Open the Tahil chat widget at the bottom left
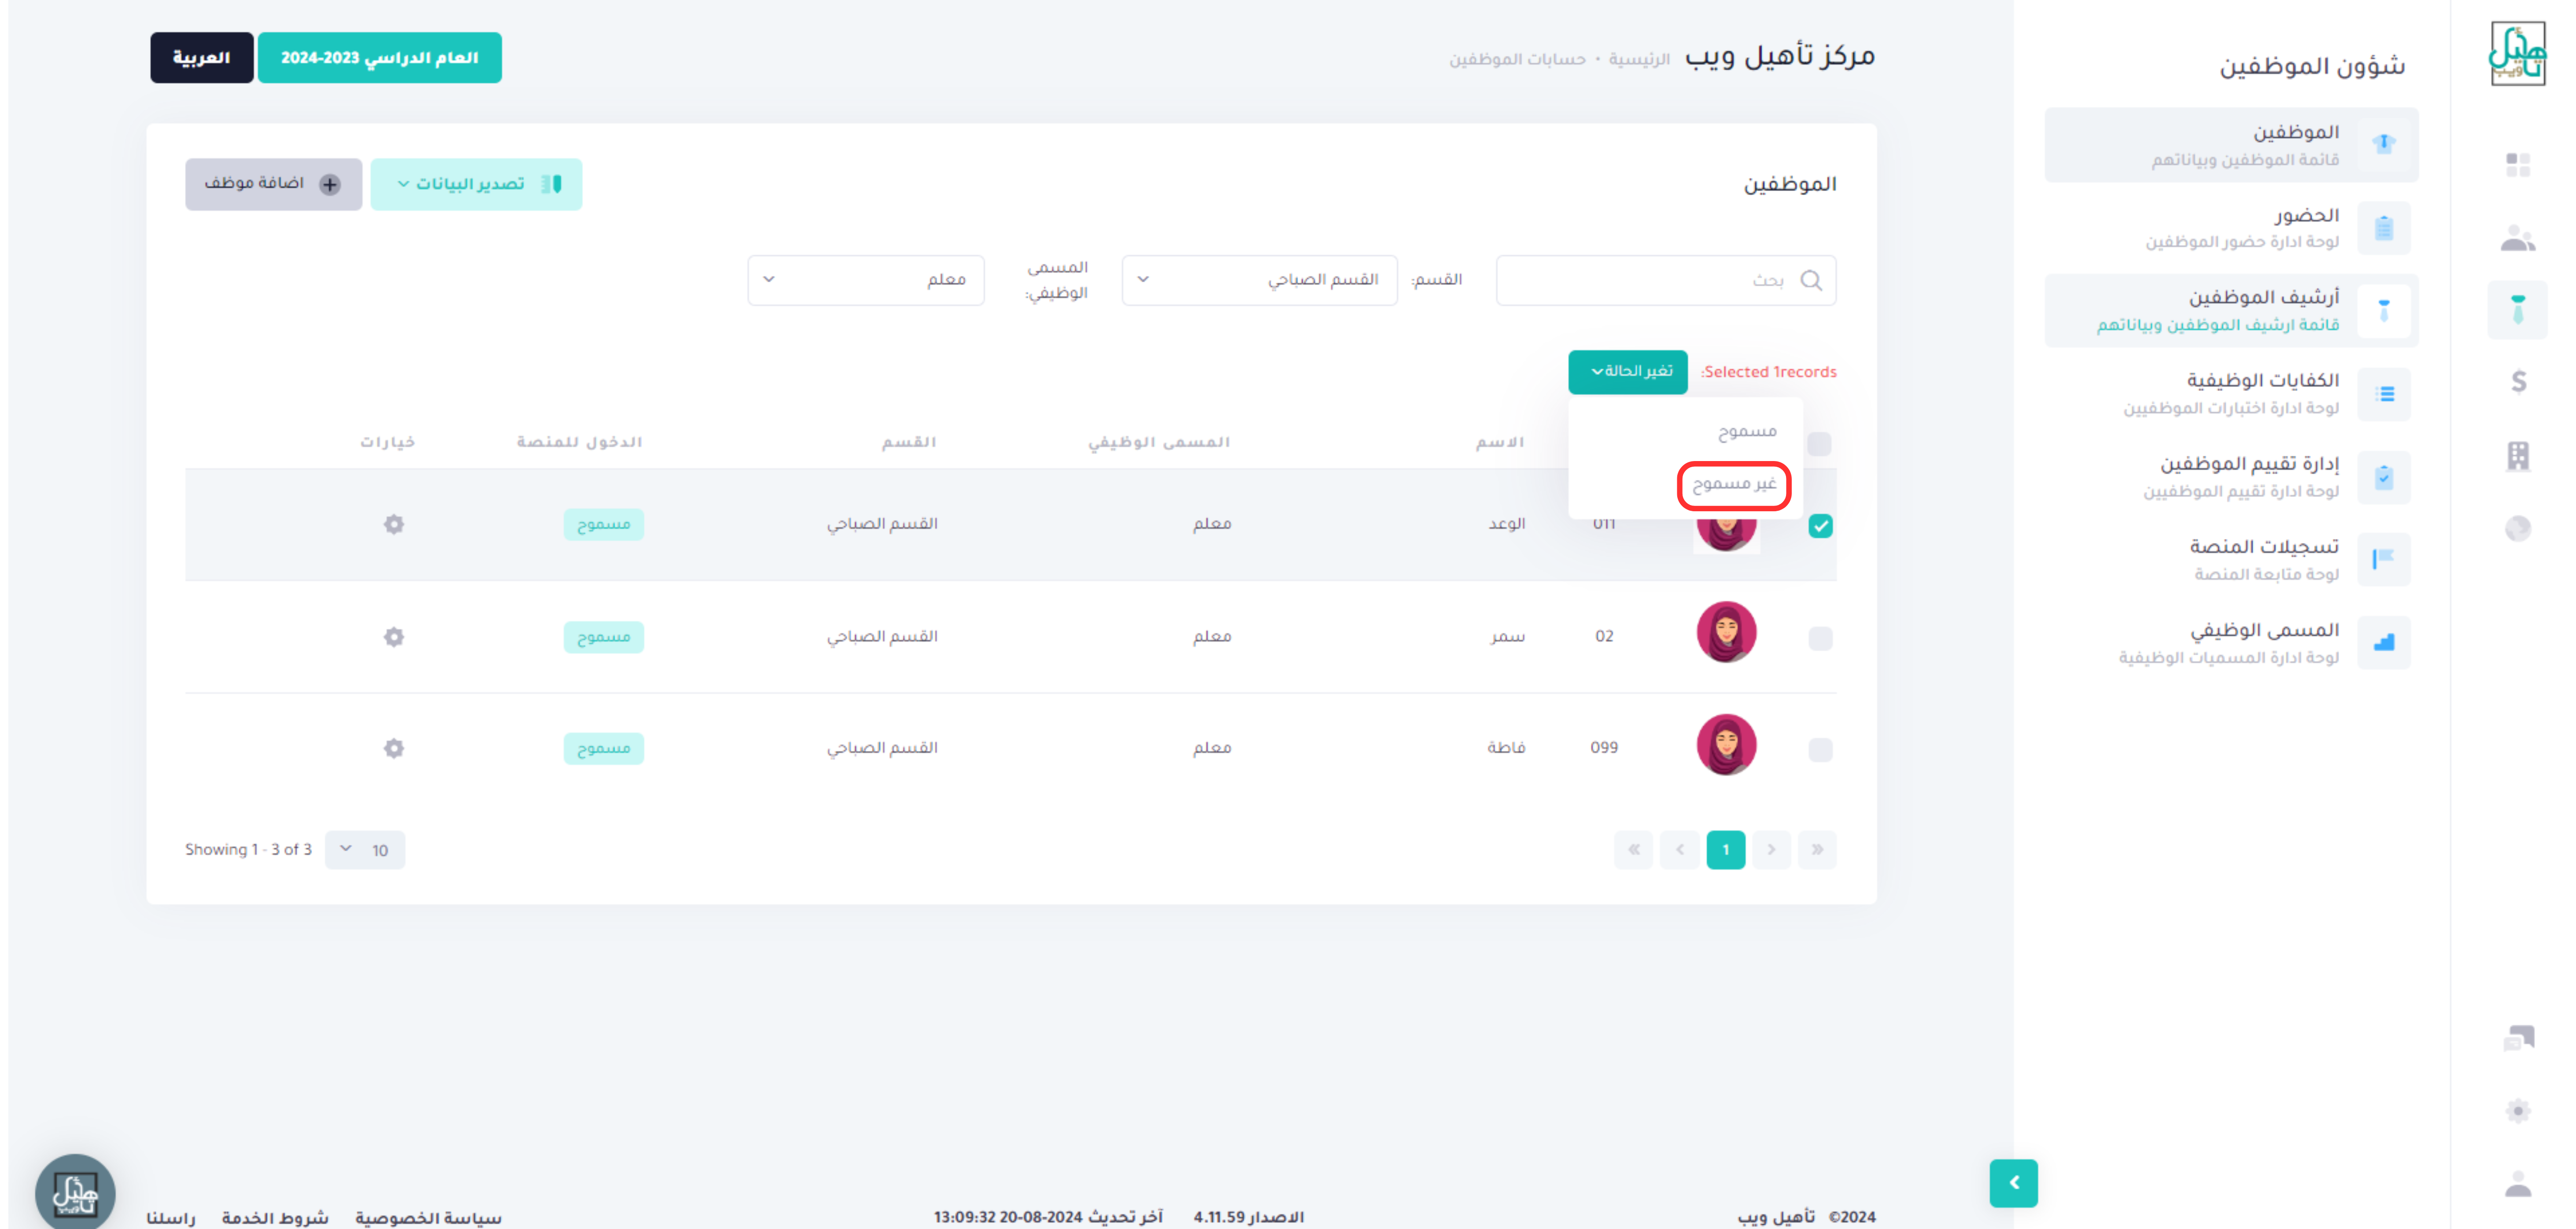 [75, 1192]
